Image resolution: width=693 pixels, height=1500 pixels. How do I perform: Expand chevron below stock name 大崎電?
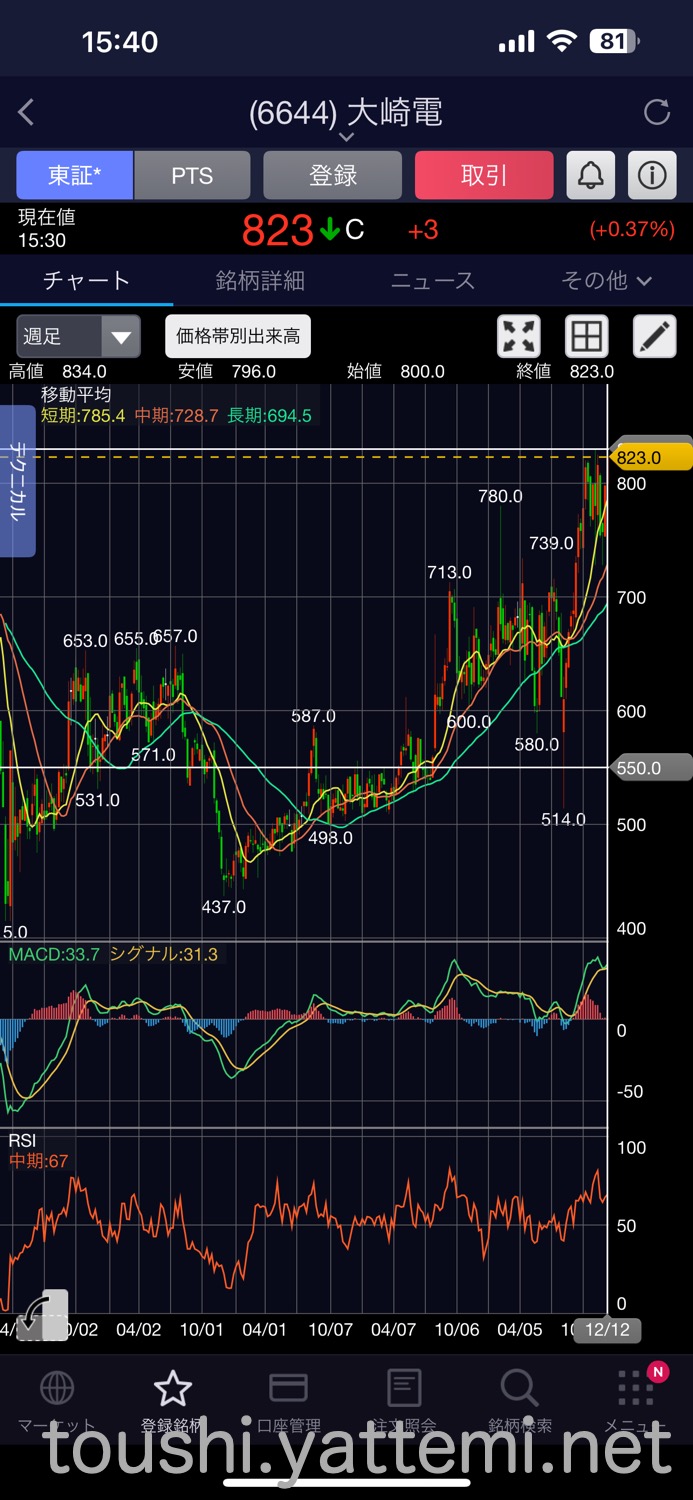click(346, 137)
